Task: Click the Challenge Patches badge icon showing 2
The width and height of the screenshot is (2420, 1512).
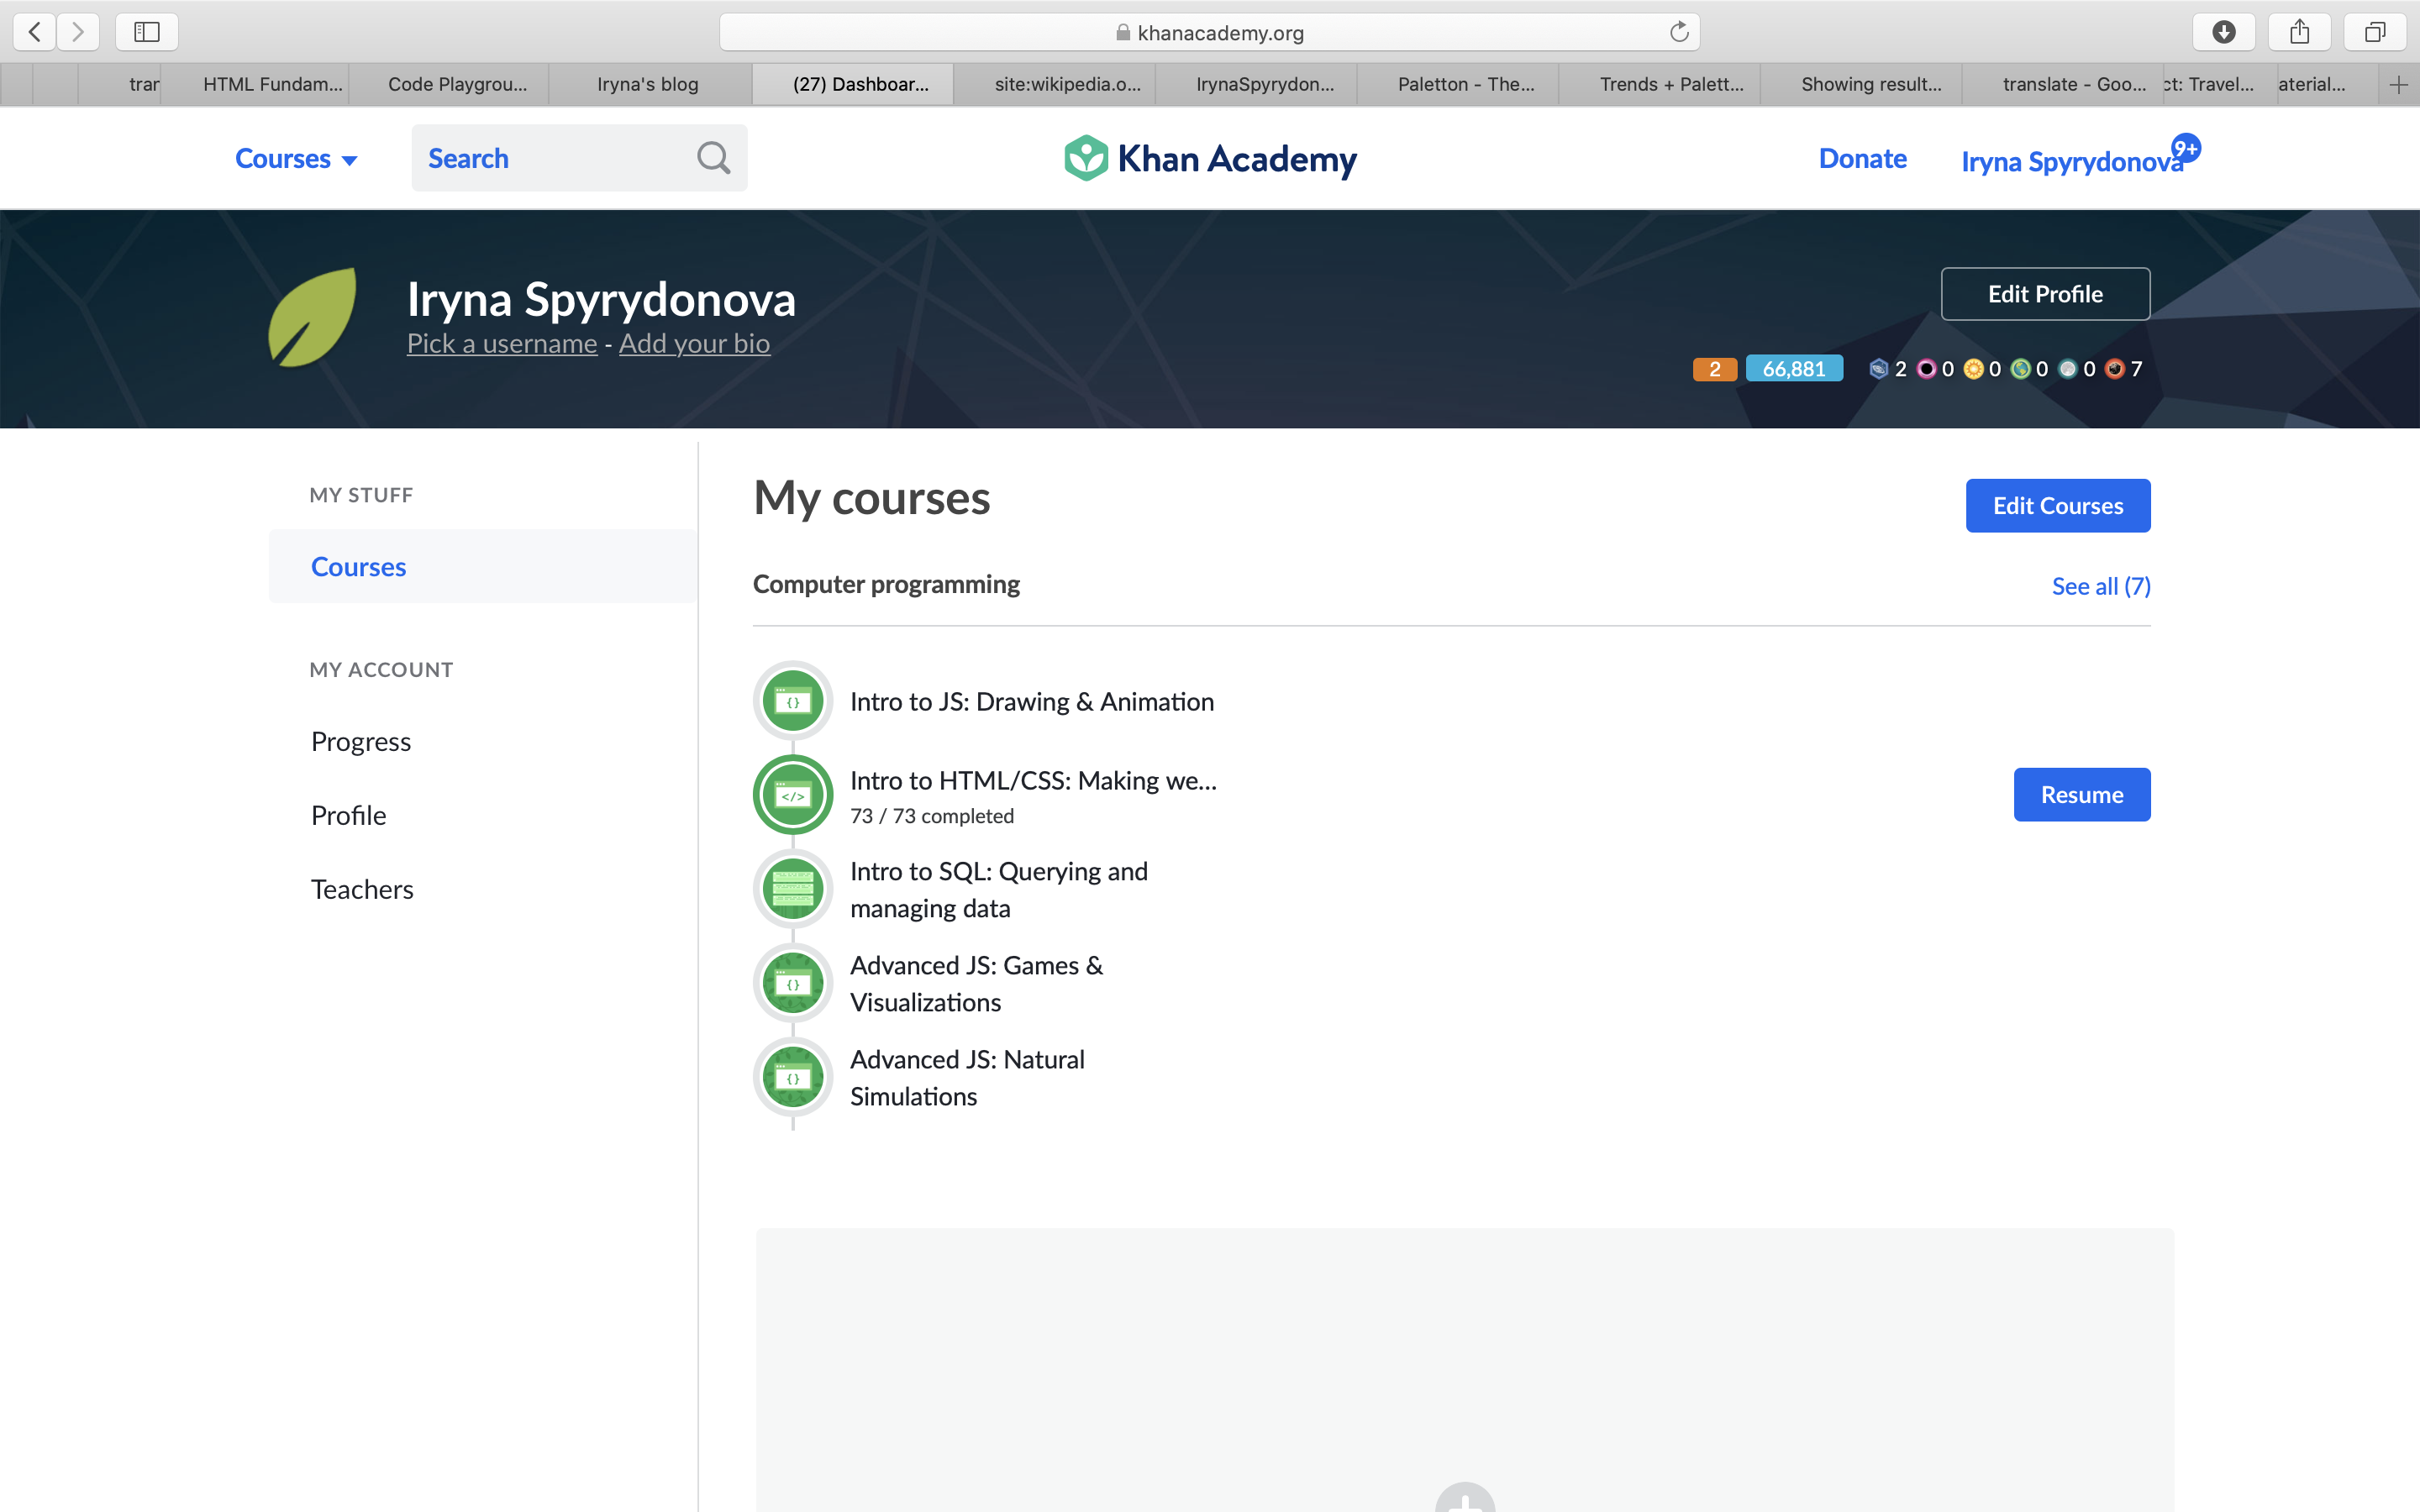Action: 1878,369
